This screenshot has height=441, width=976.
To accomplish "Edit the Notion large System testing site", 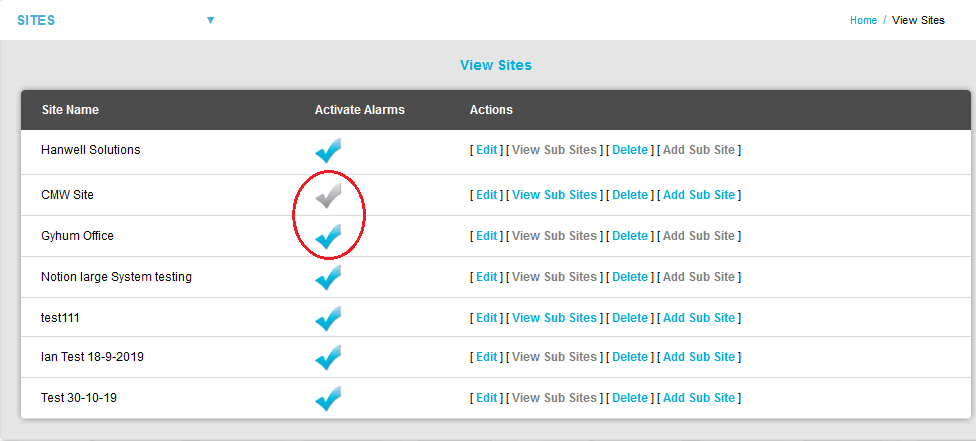I will [486, 277].
